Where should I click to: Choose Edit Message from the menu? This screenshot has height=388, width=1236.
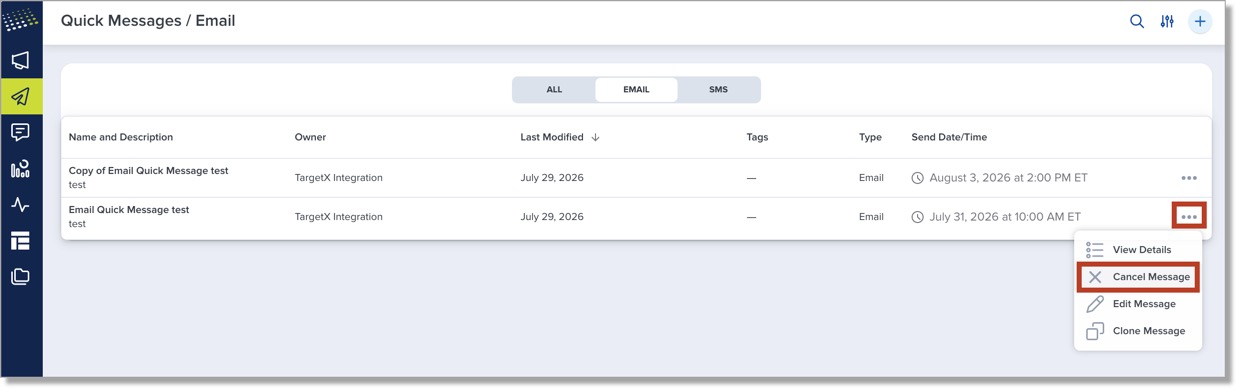[1138, 304]
